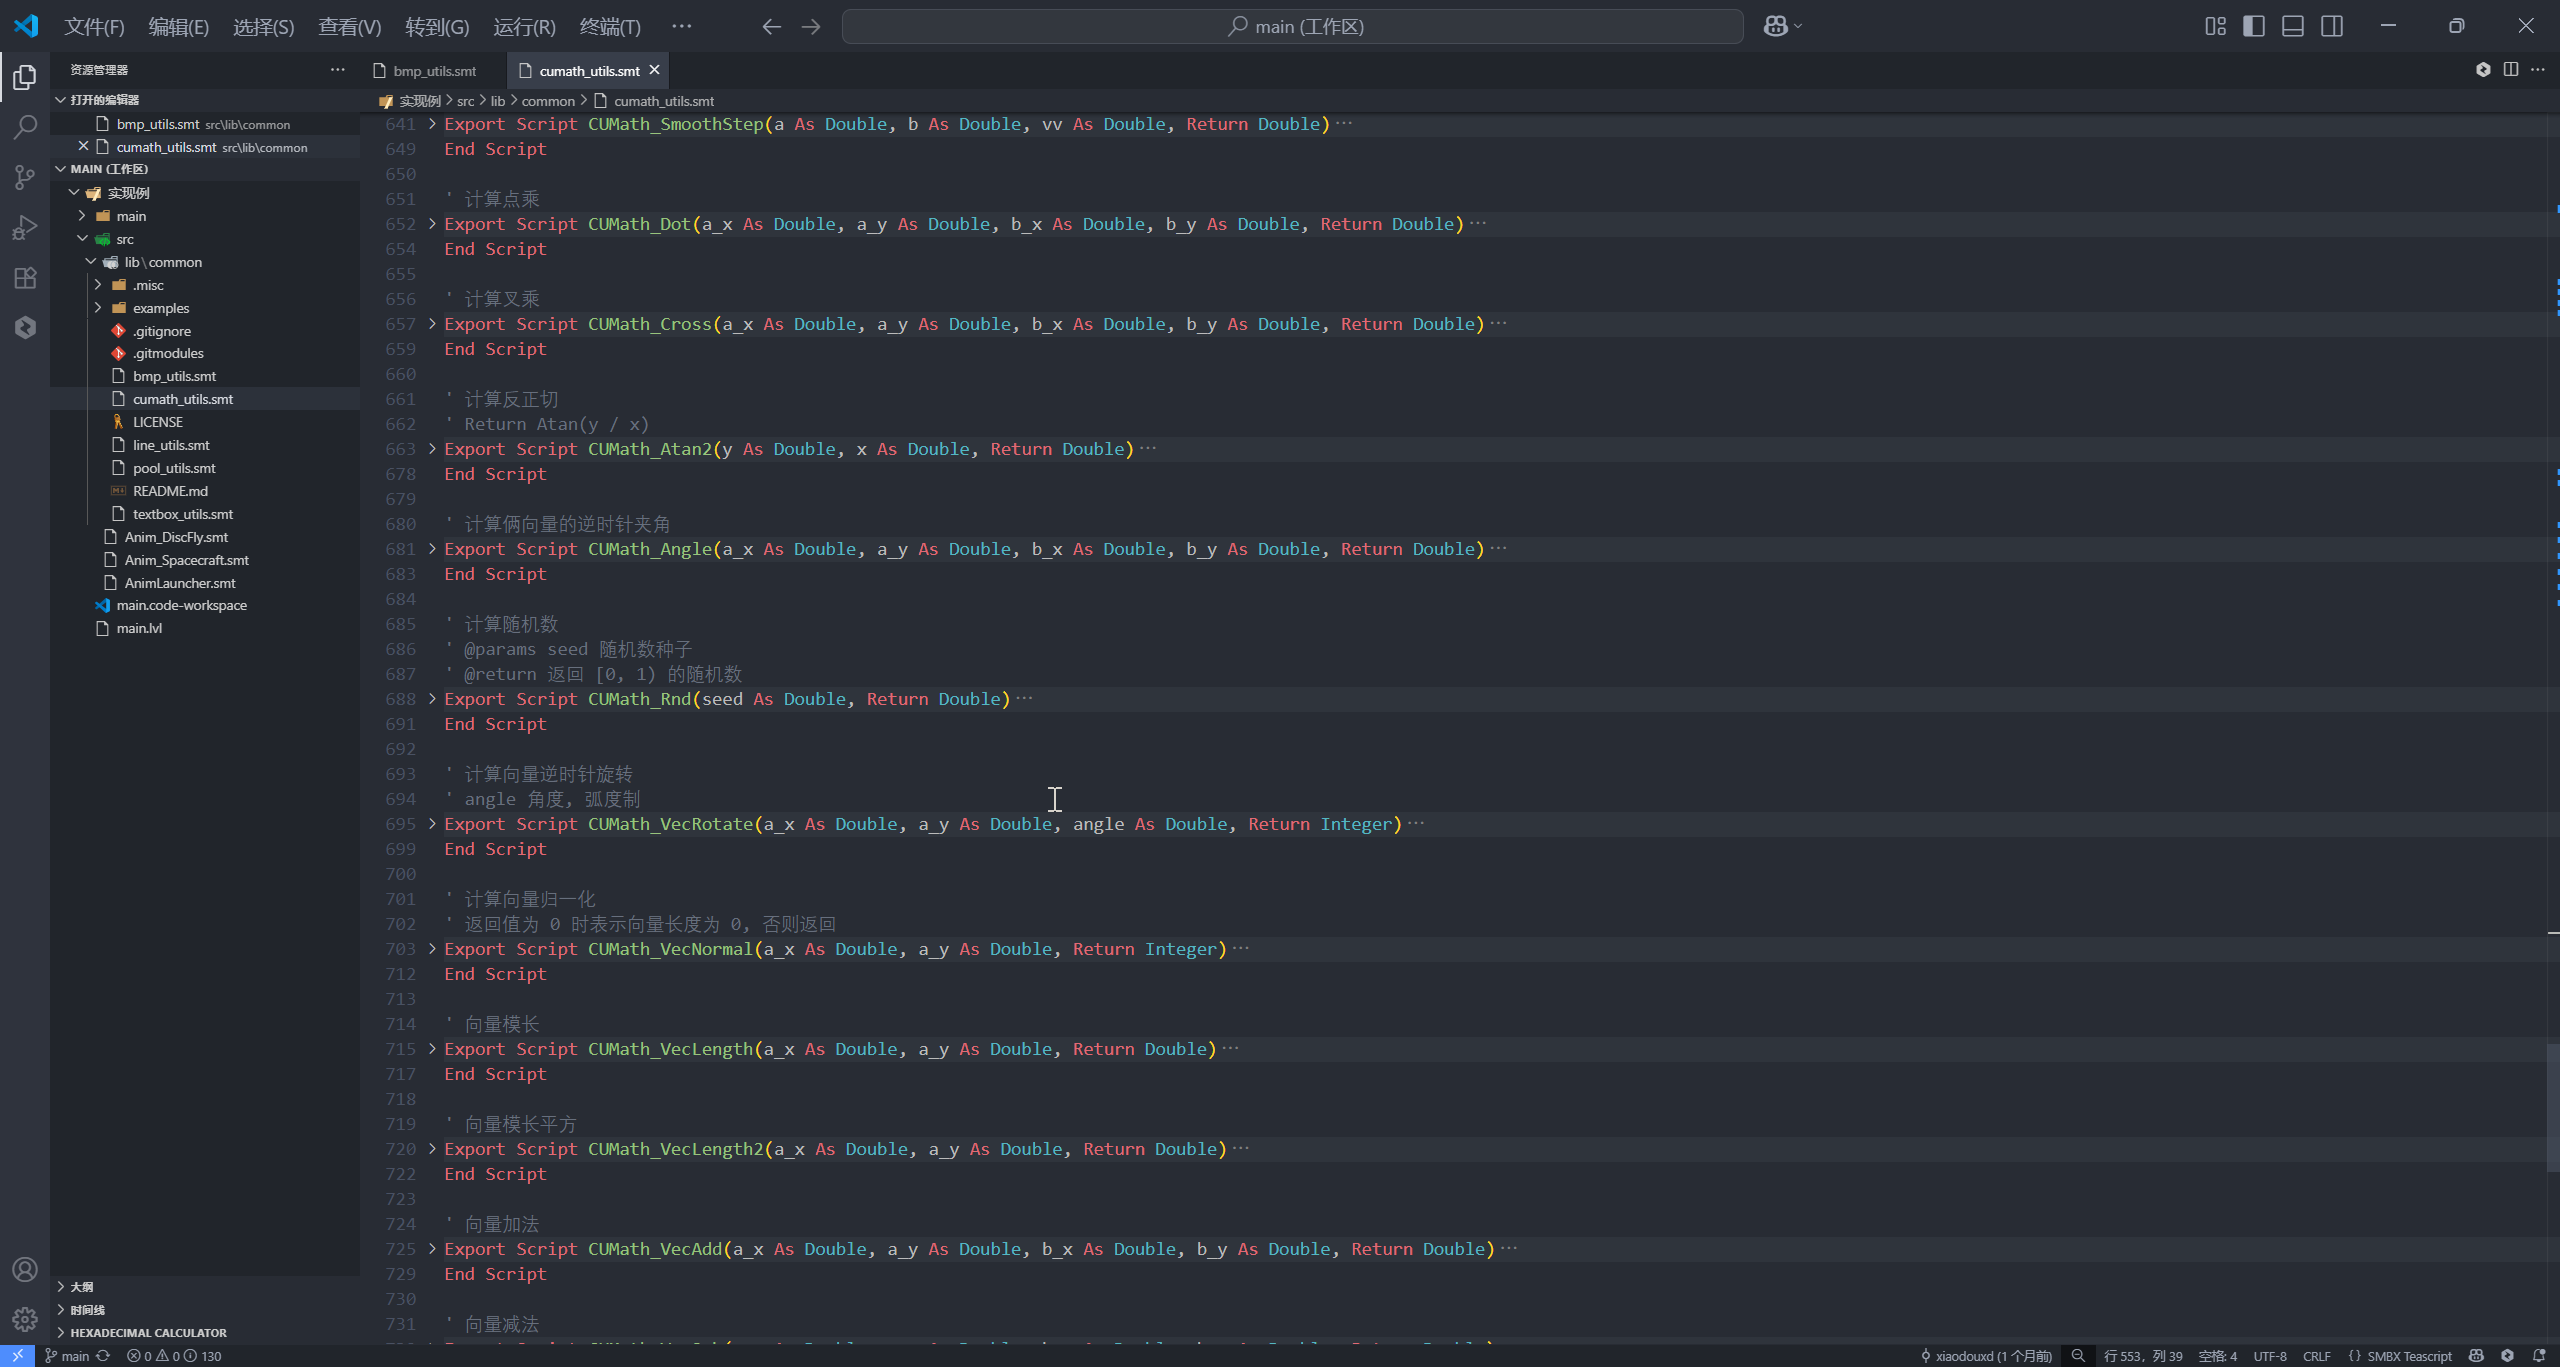2560x1367 pixels.
Task: Collapse the src folder
Action: [x=205, y=239]
